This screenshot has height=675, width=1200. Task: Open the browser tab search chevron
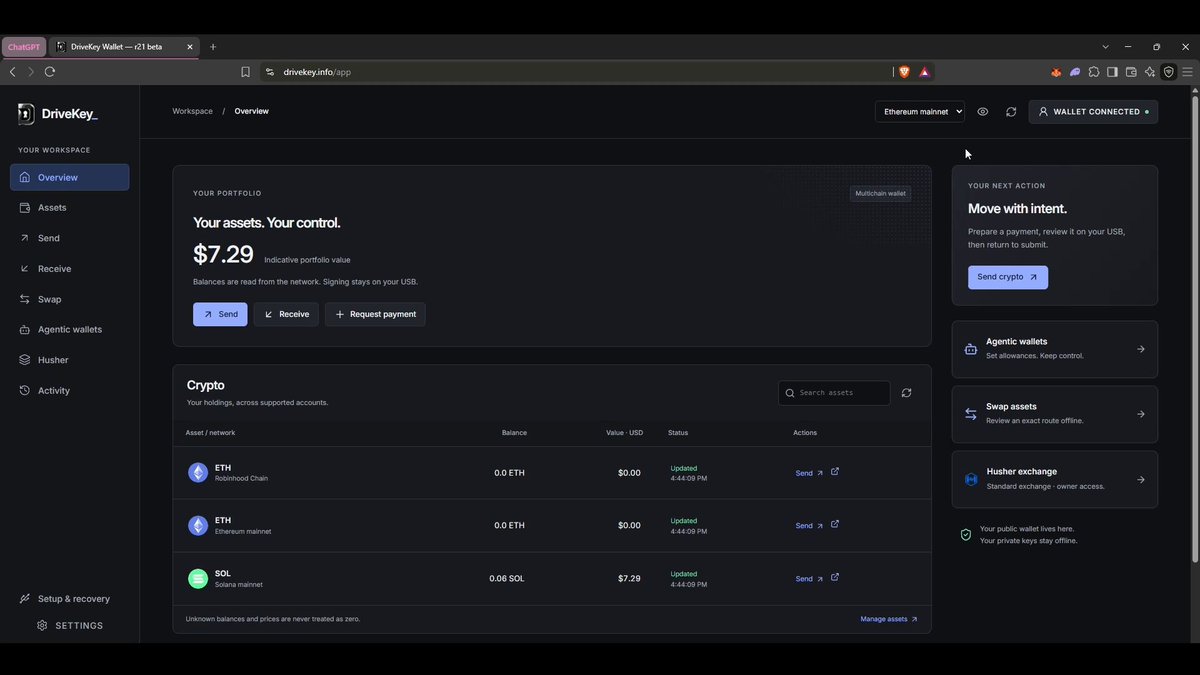tap(1105, 47)
